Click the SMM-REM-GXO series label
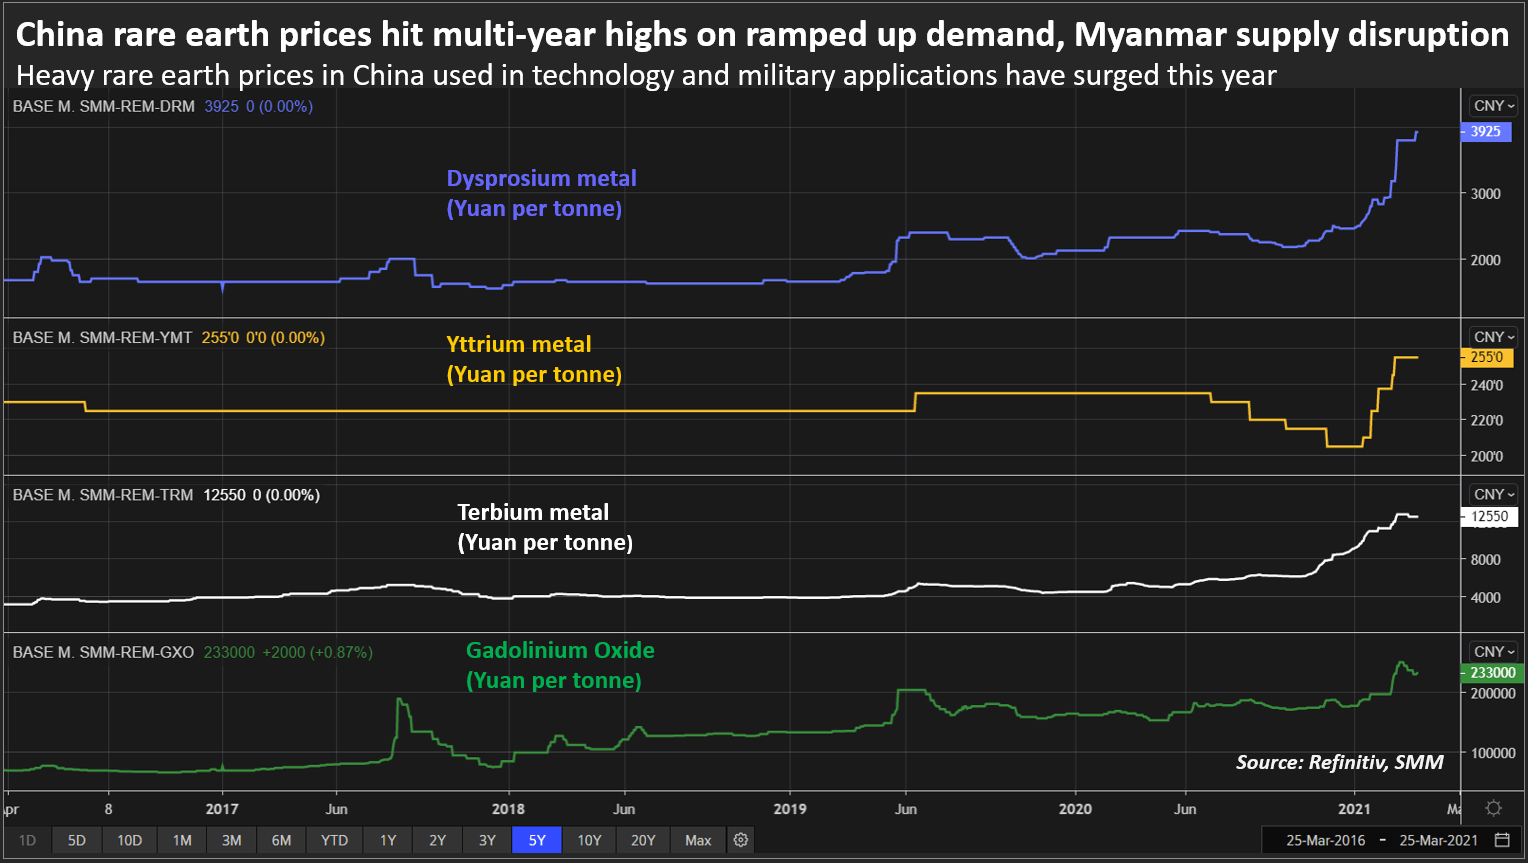Image resolution: width=1528 pixels, height=863 pixels. point(103,652)
